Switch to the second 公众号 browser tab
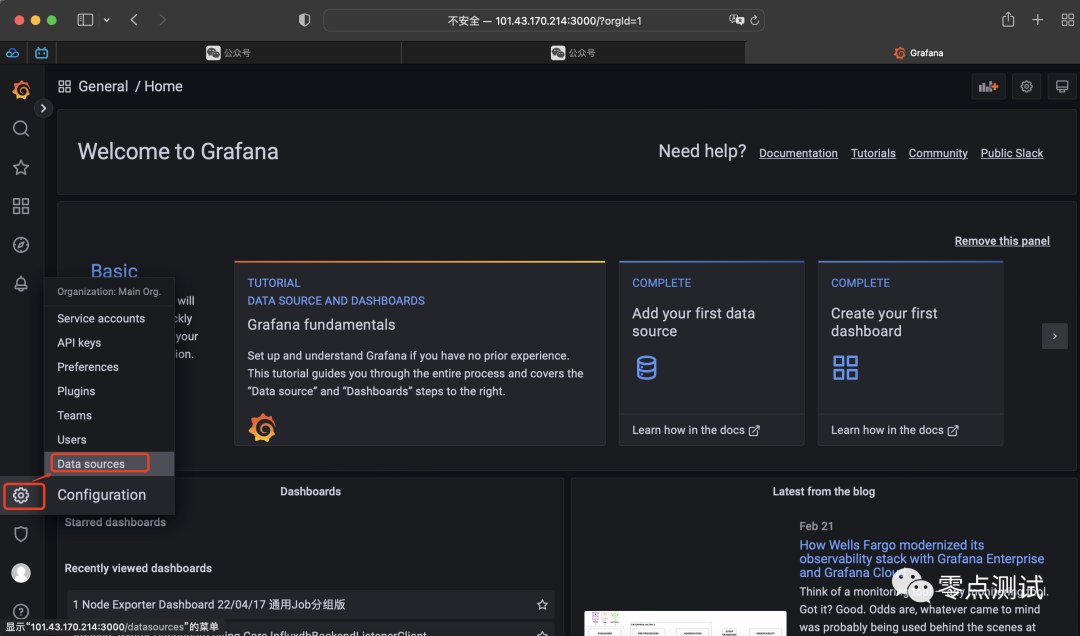The image size is (1080, 636). coord(573,52)
